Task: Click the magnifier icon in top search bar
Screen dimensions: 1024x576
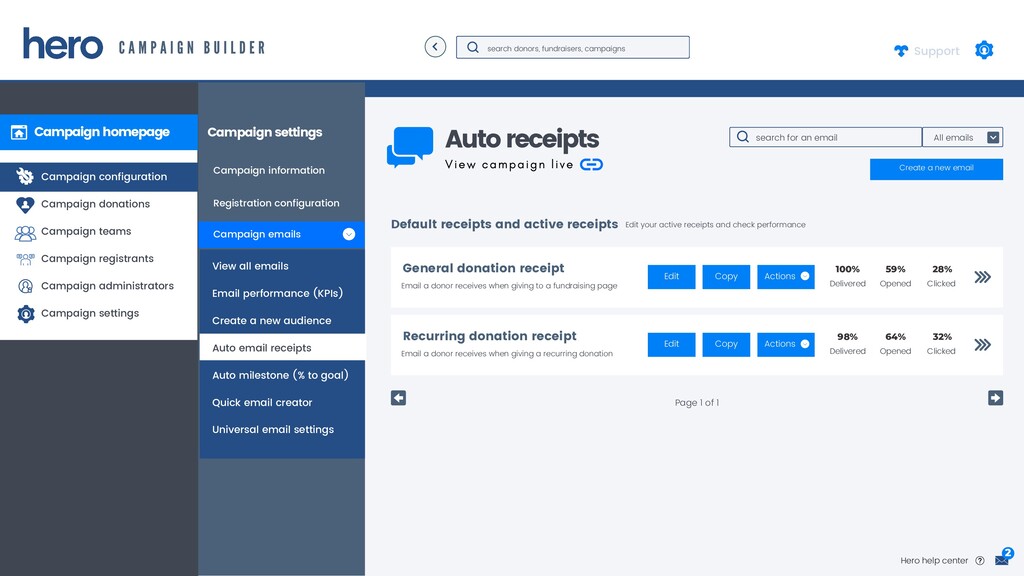Action: pos(473,48)
